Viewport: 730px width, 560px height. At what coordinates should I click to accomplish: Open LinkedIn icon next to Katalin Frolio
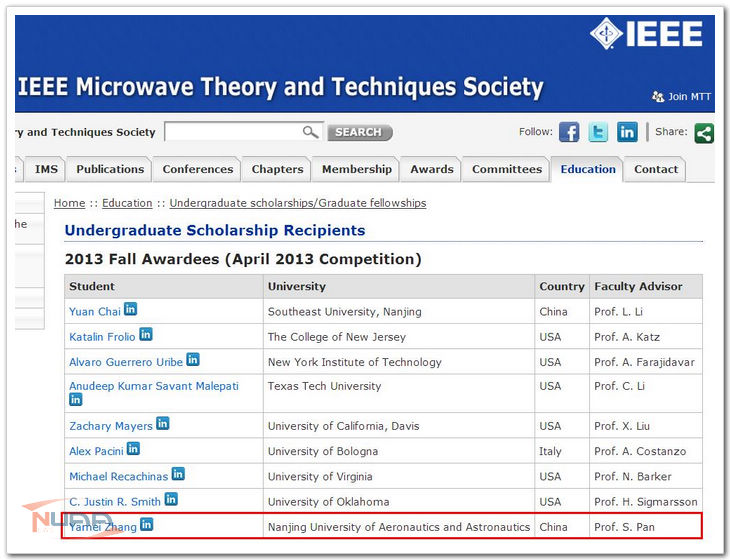tap(146, 335)
